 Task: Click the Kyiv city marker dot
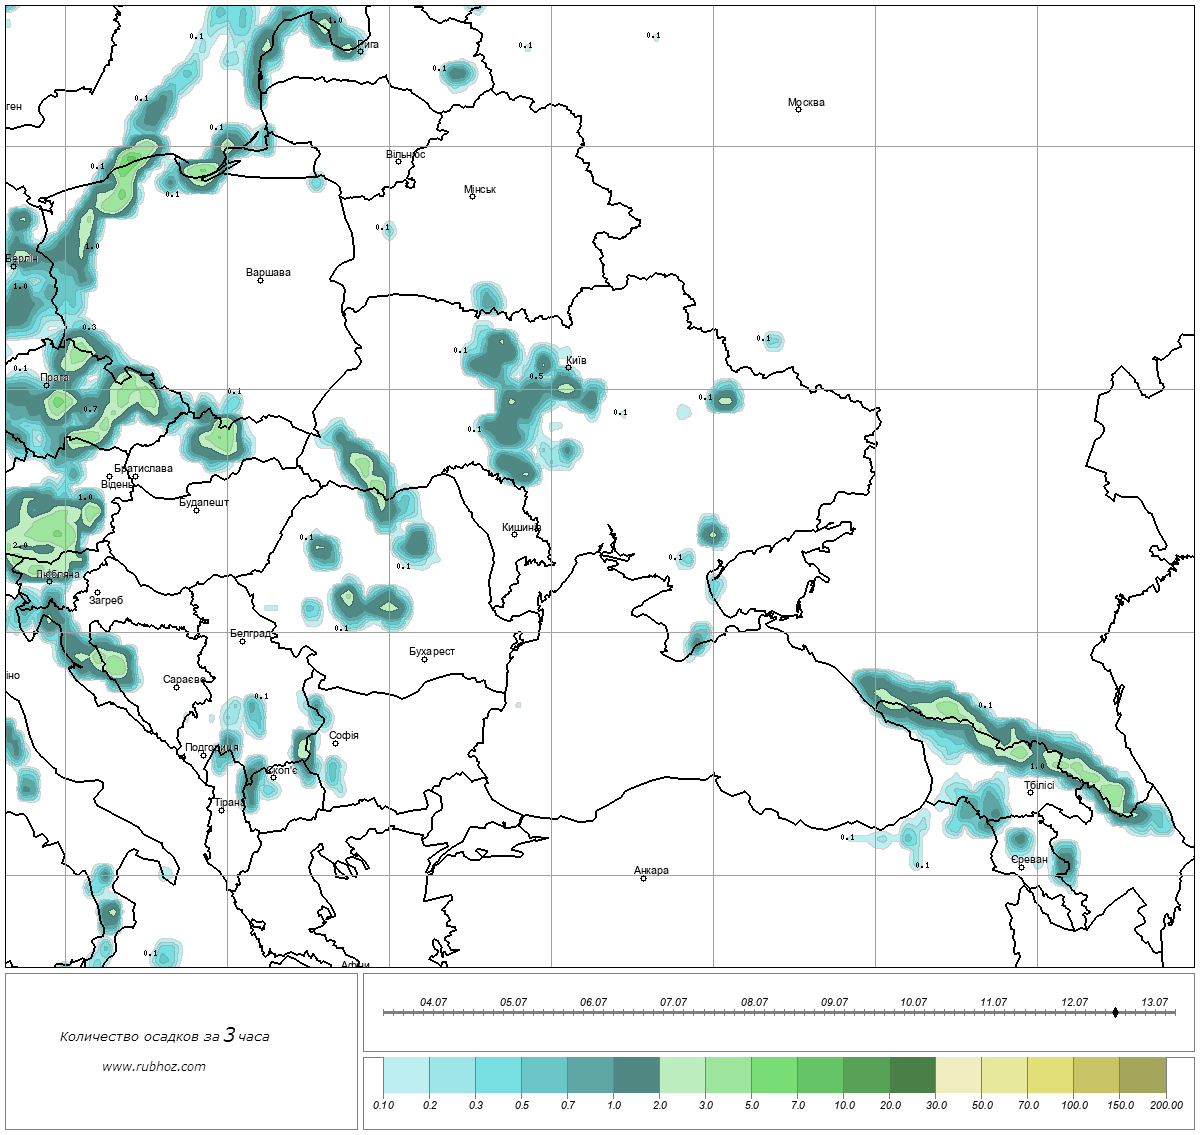pos(569,368)
